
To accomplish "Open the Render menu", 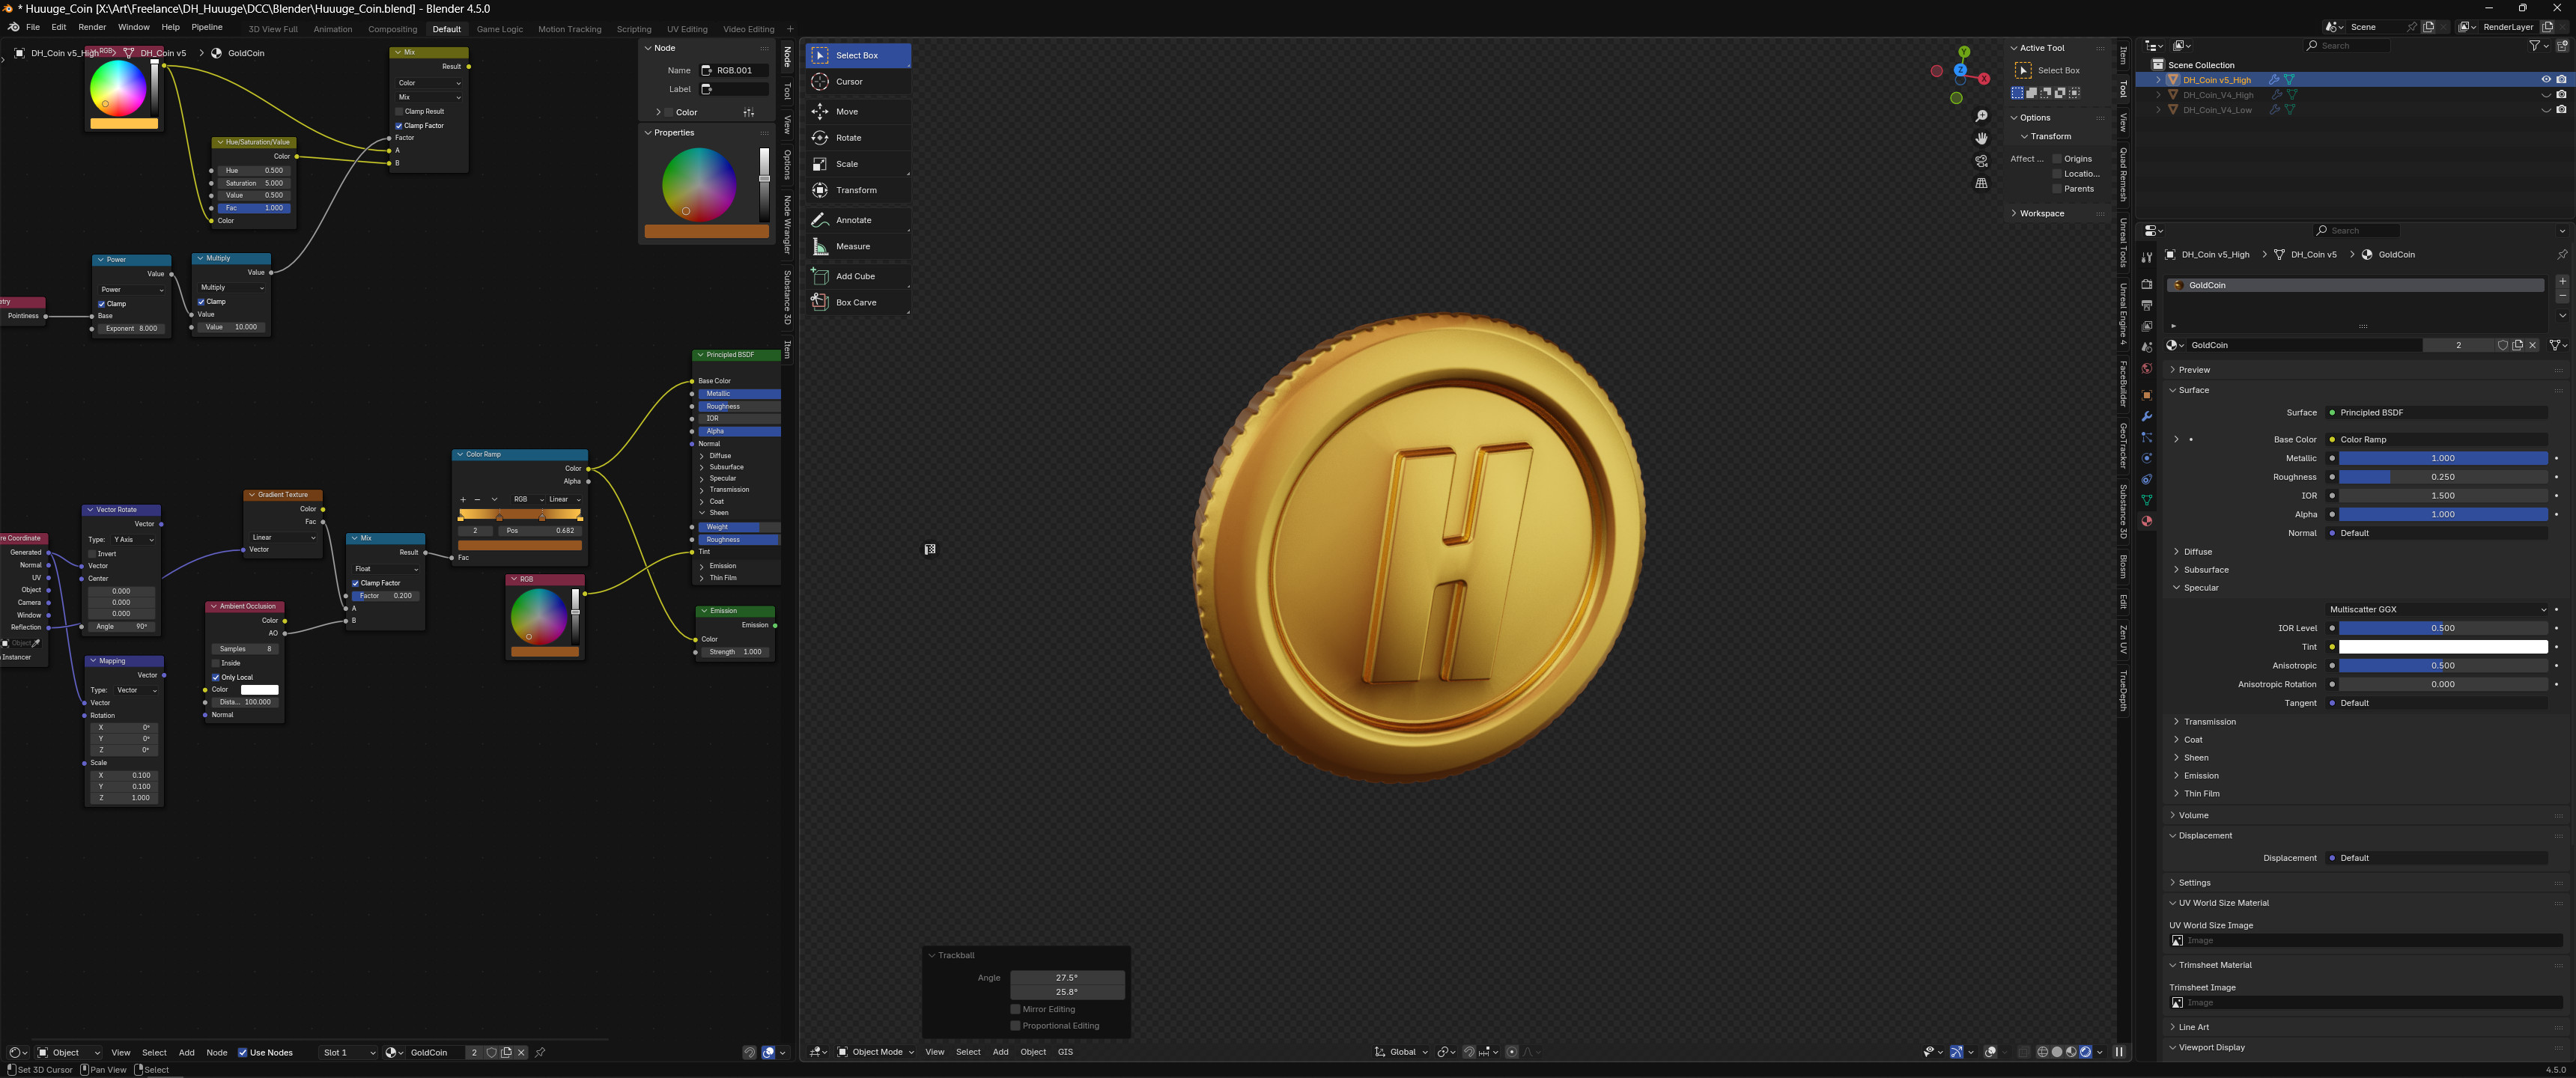I will pyautogui.click(x=91, y=27).
